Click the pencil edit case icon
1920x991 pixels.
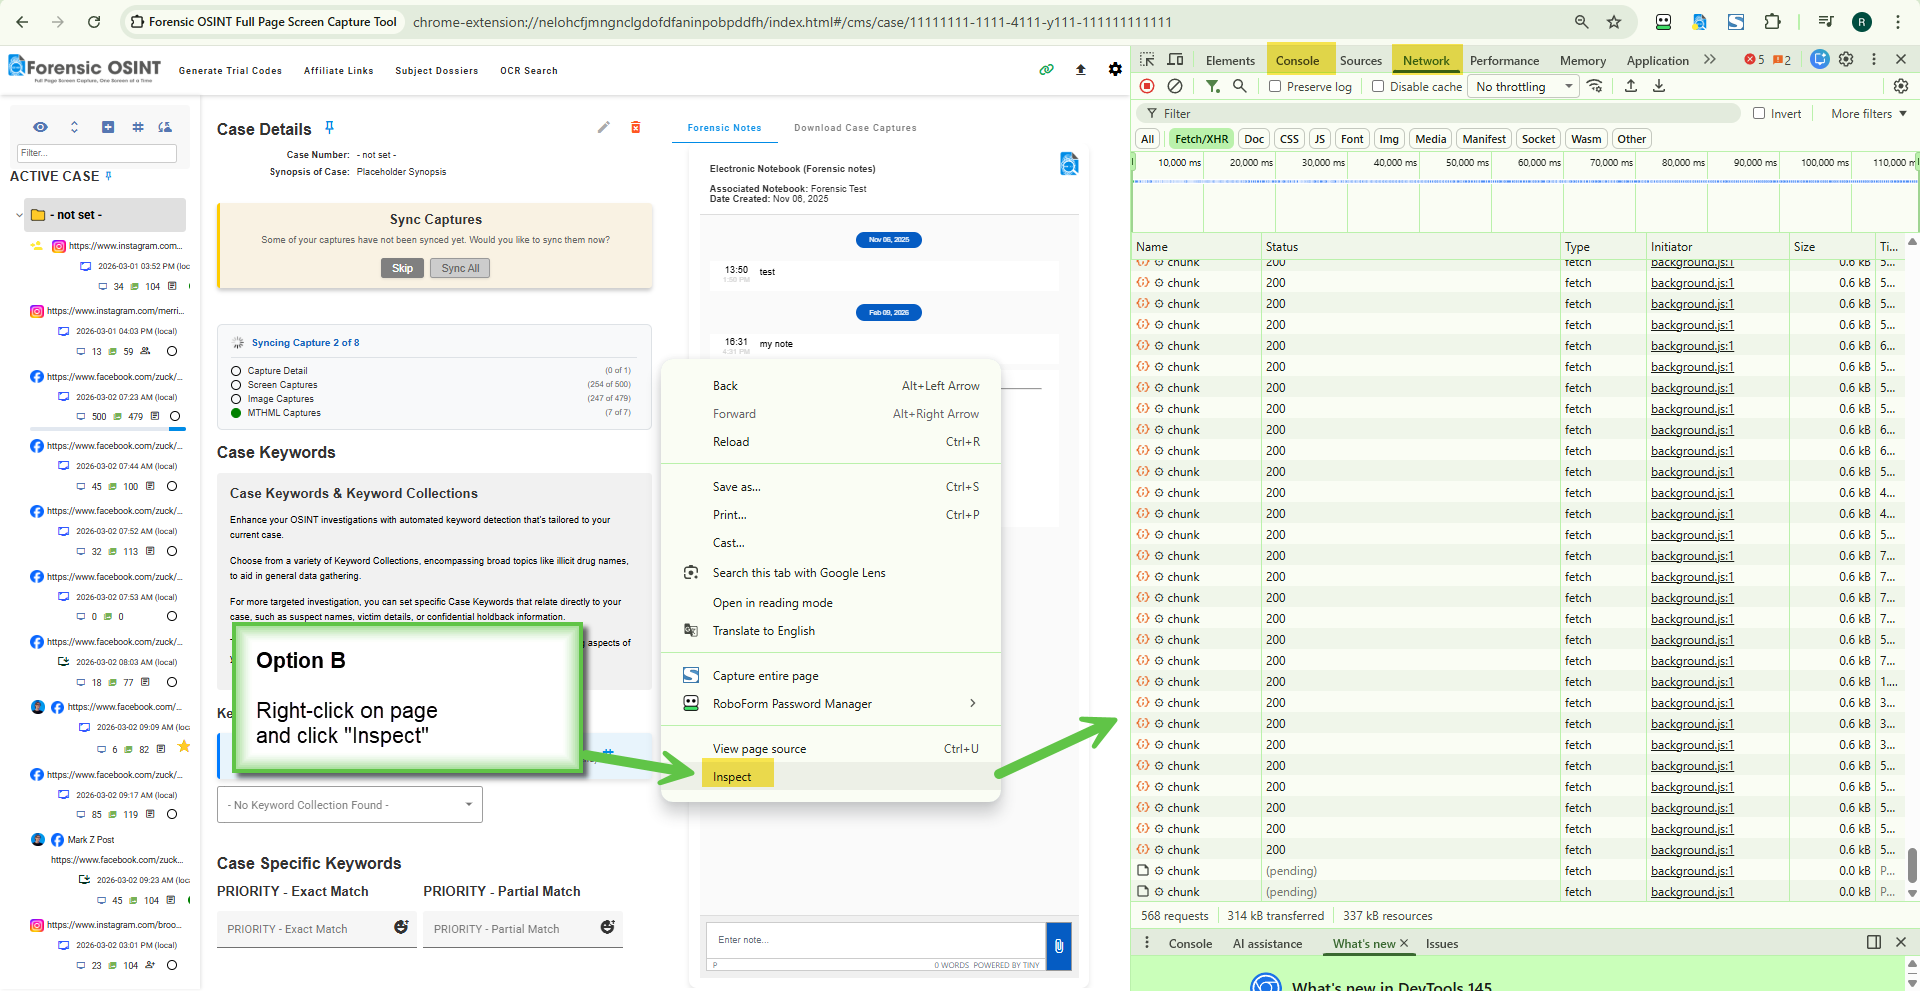pos(604,127)
